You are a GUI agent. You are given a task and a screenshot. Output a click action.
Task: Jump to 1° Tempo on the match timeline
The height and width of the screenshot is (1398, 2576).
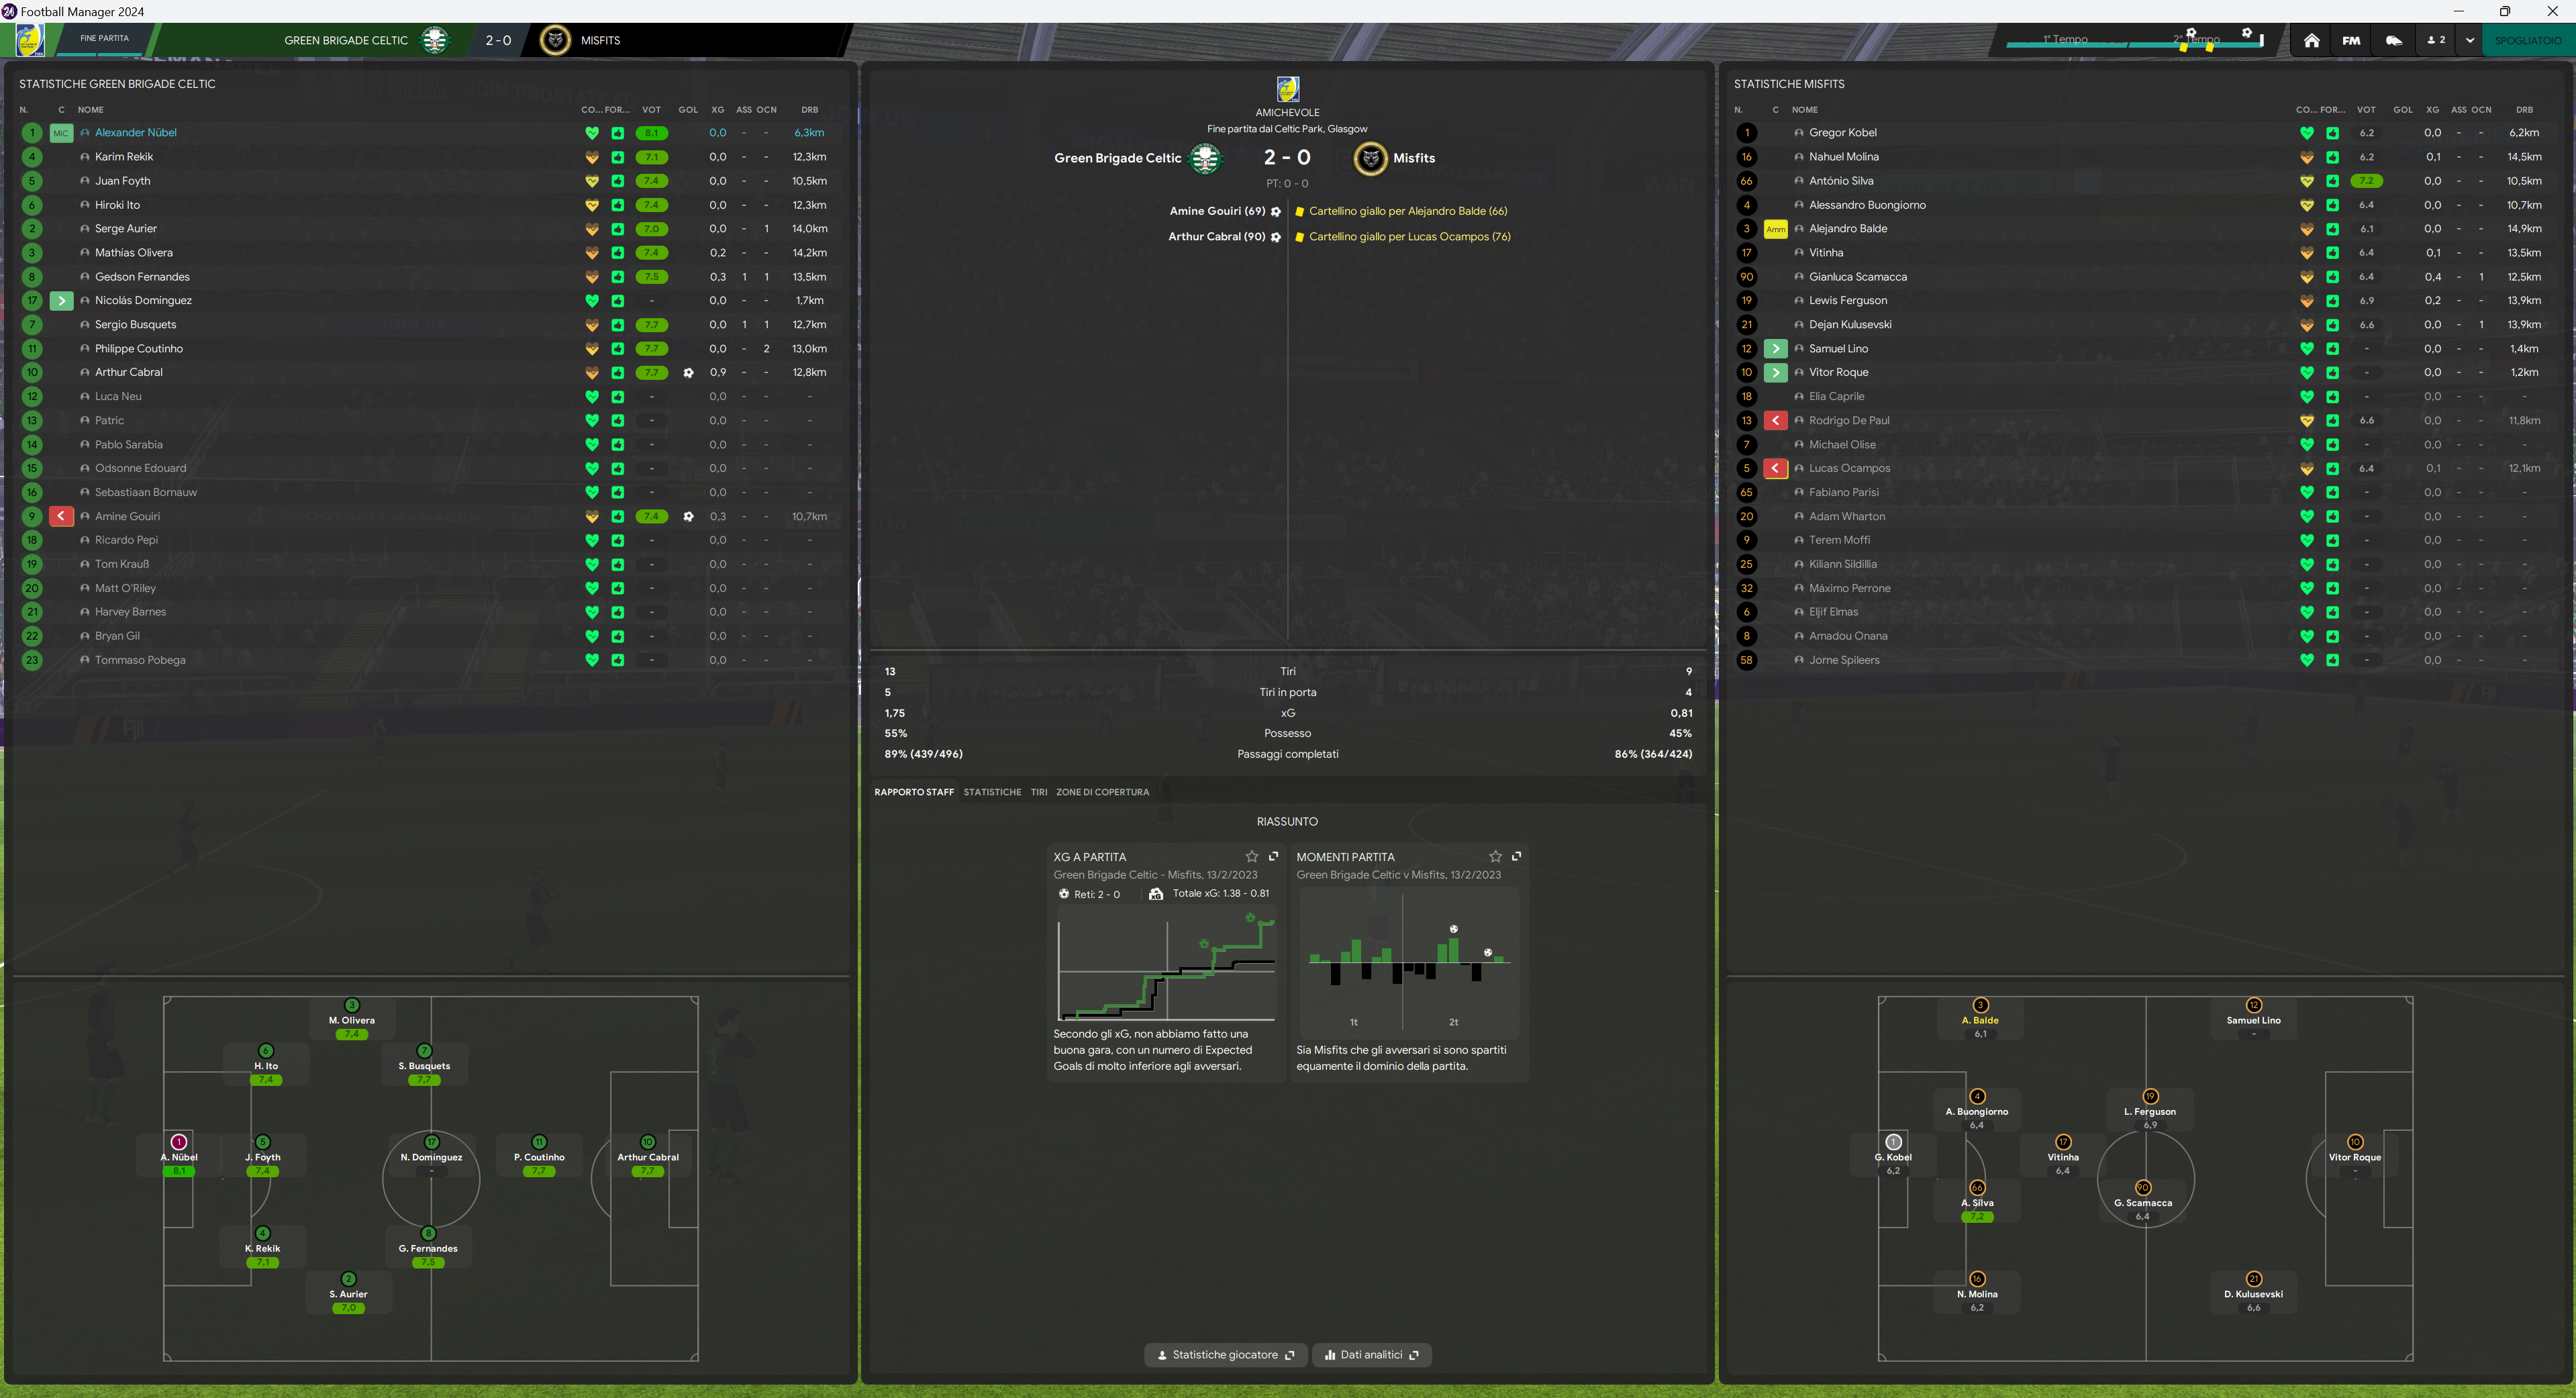[x=2065, y=40]
